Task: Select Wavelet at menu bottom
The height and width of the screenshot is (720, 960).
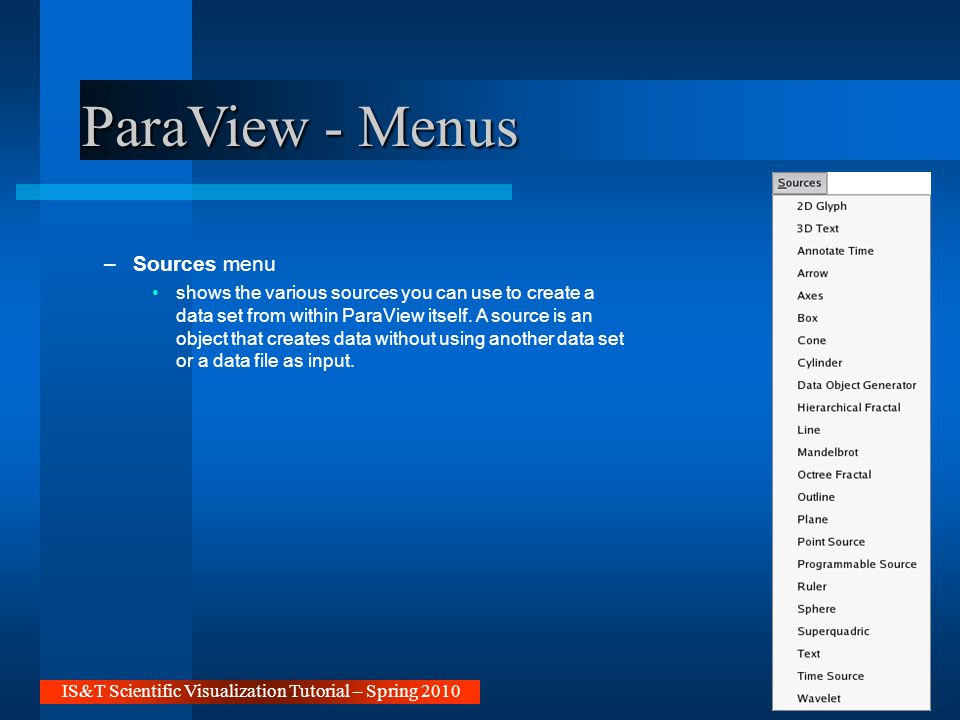Action: click(x=852, y=699)
